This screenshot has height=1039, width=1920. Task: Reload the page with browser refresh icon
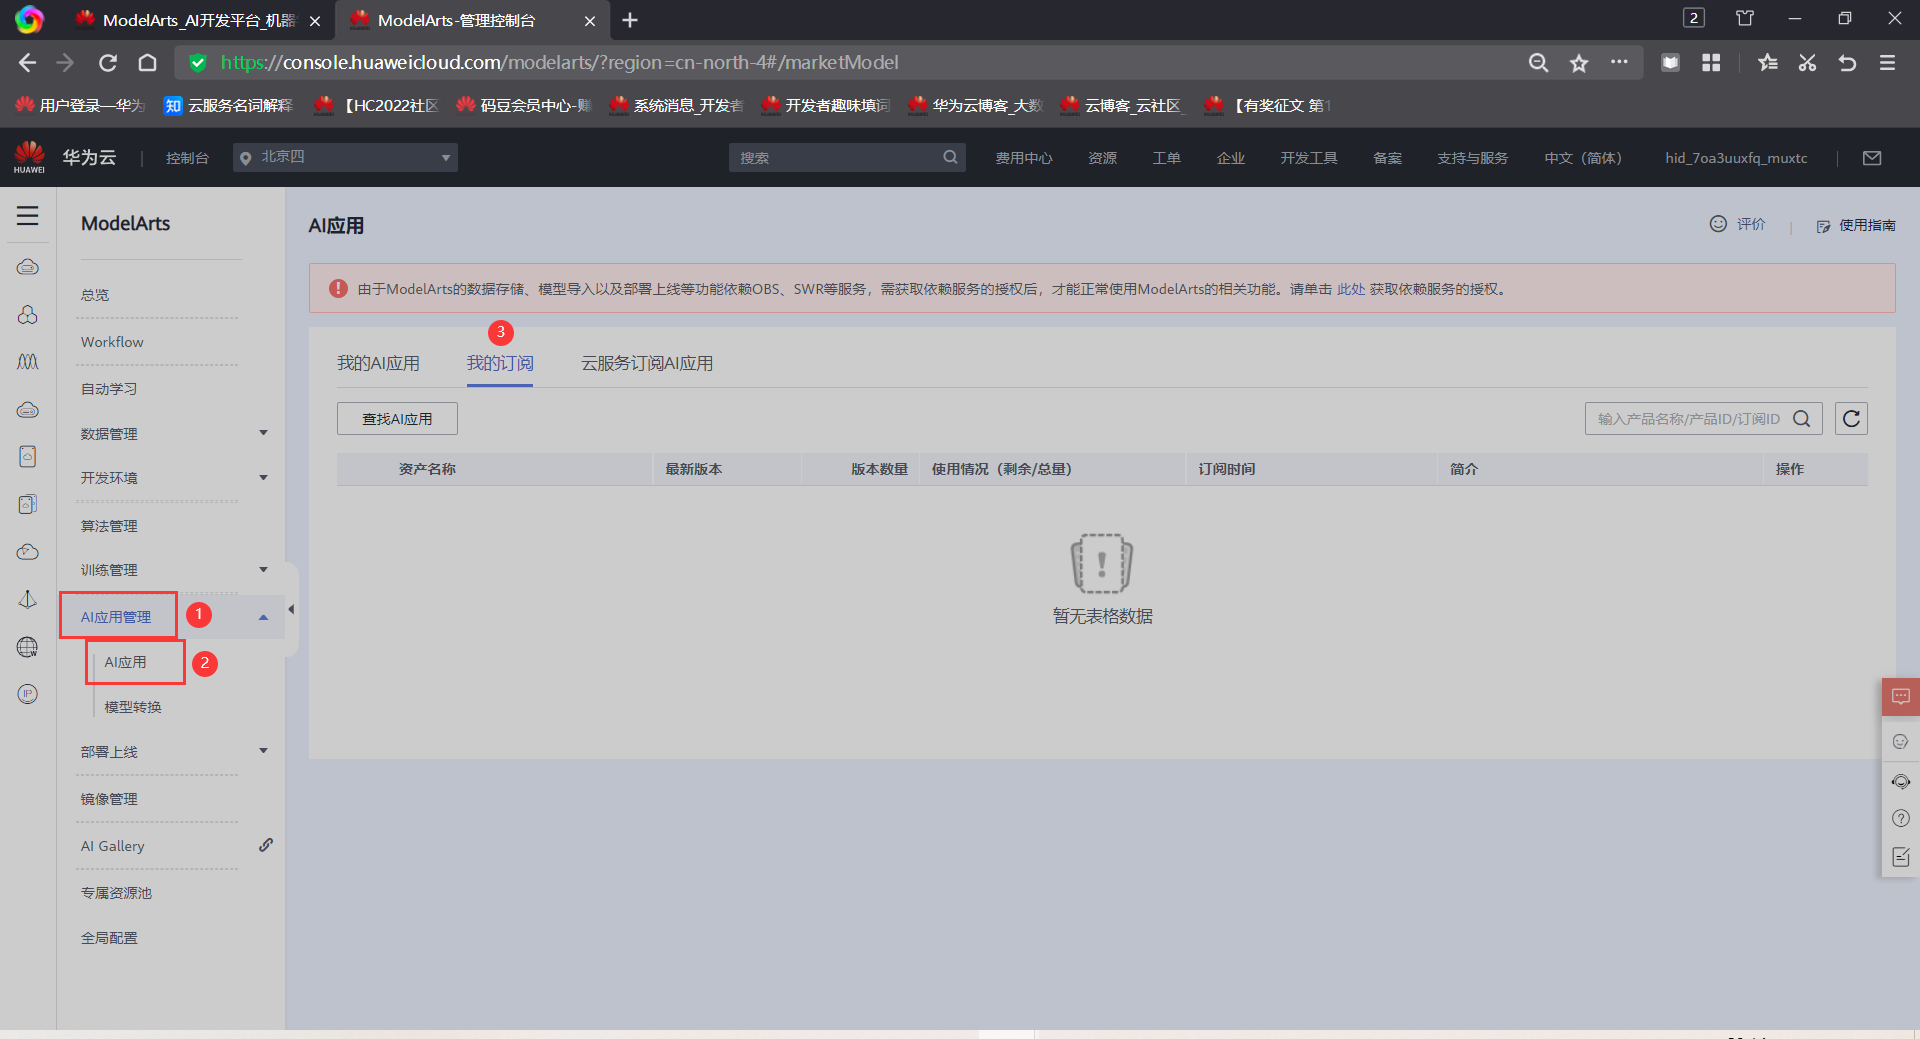[x=108, y=63]
